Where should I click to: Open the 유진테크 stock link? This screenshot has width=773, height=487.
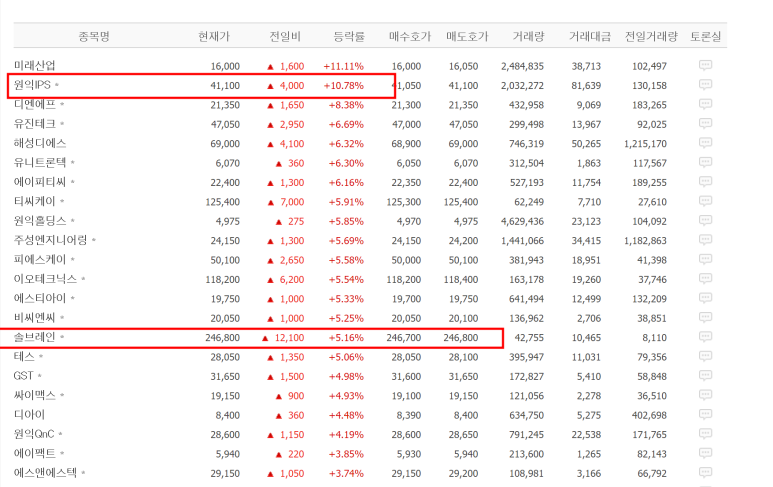pos(35,124)
